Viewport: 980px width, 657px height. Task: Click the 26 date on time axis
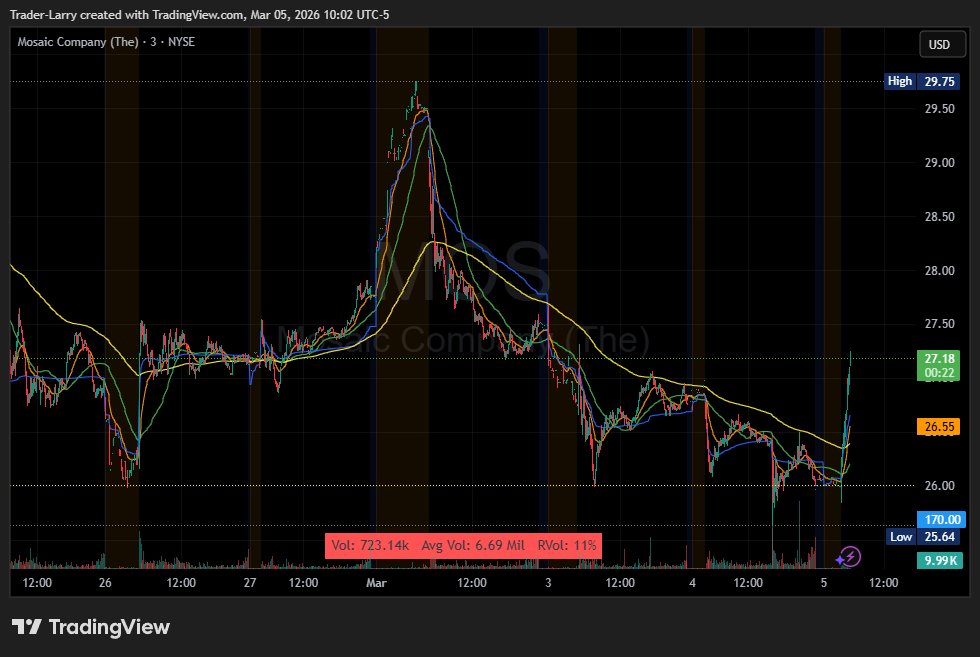[x=105, y=583]
